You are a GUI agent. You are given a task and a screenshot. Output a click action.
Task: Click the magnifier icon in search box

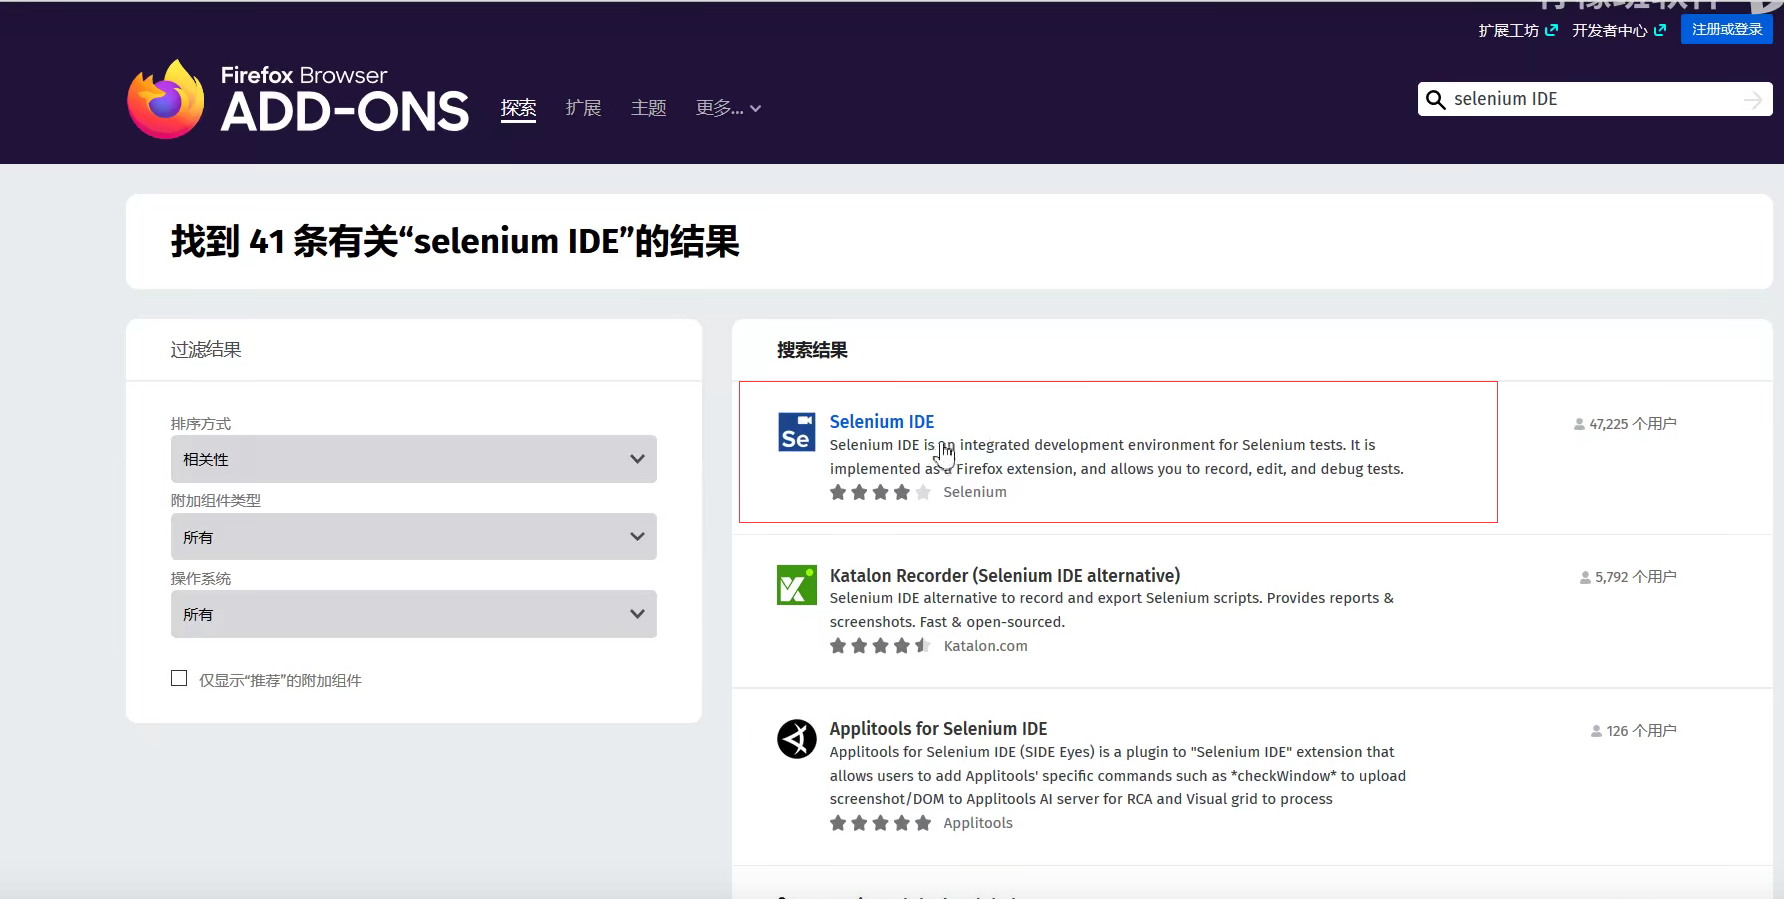(1435, 100)
